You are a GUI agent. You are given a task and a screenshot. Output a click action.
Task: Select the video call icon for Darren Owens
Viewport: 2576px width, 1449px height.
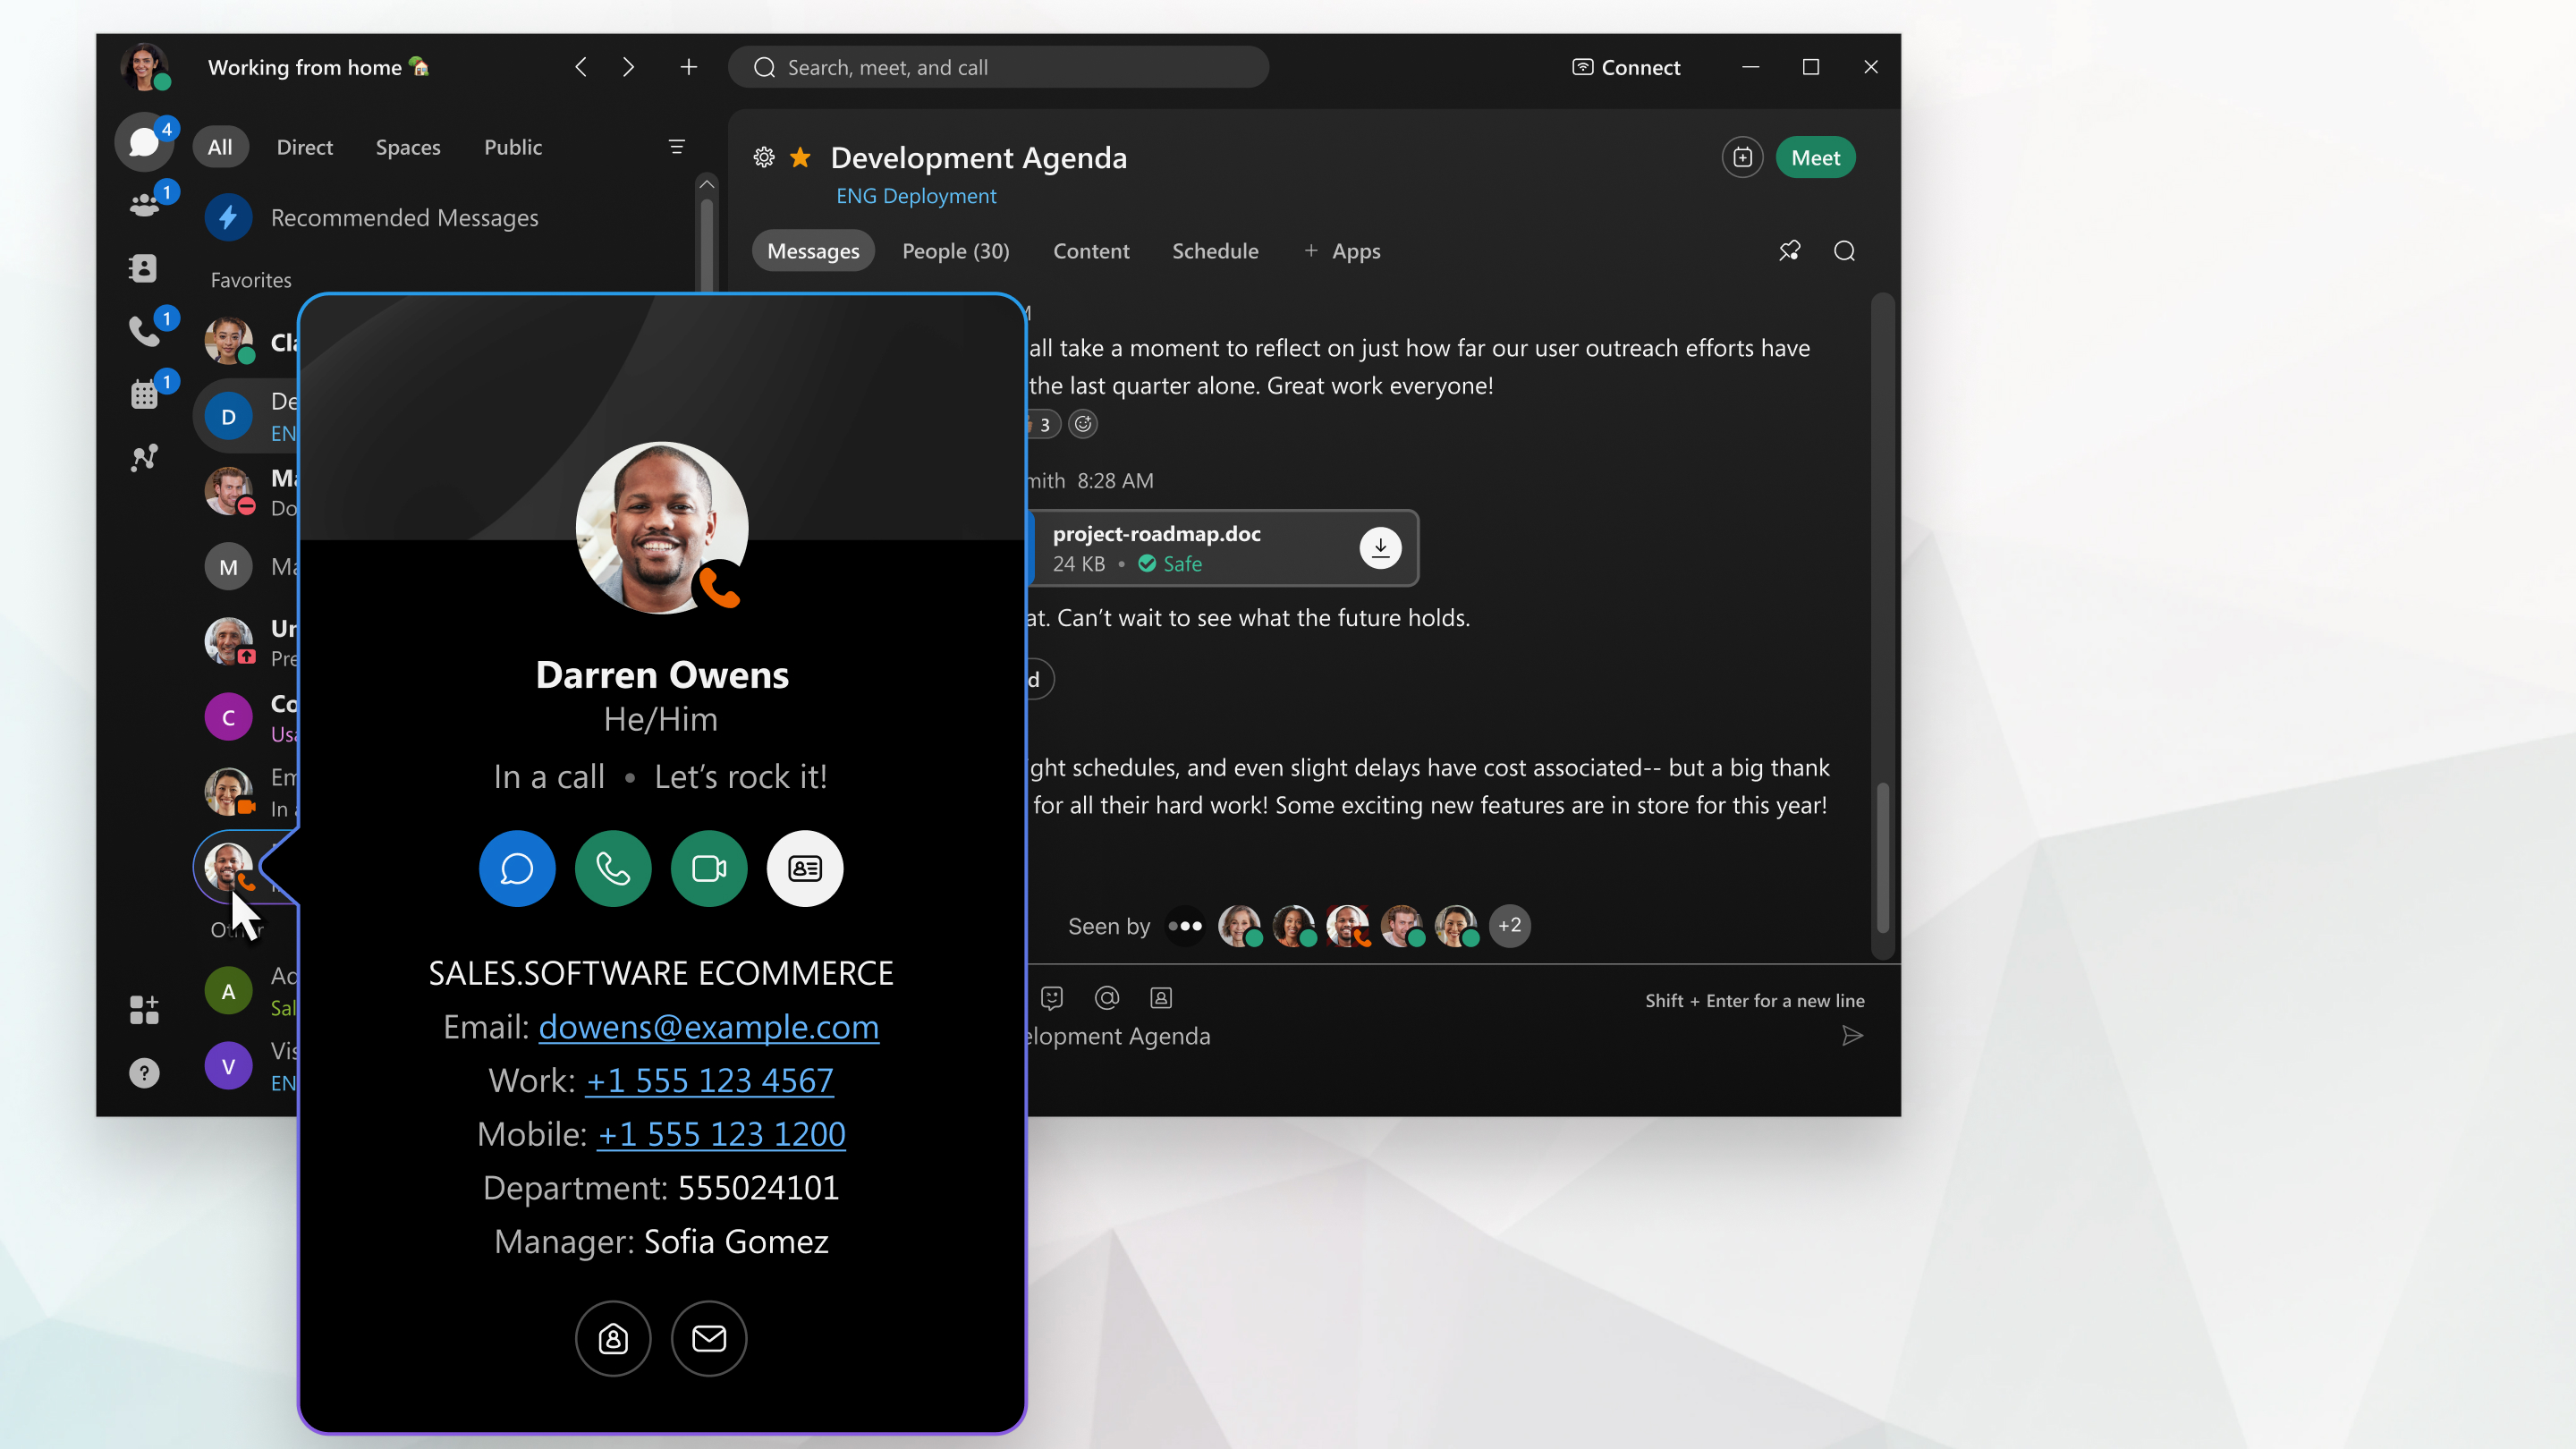pos(708,869)
